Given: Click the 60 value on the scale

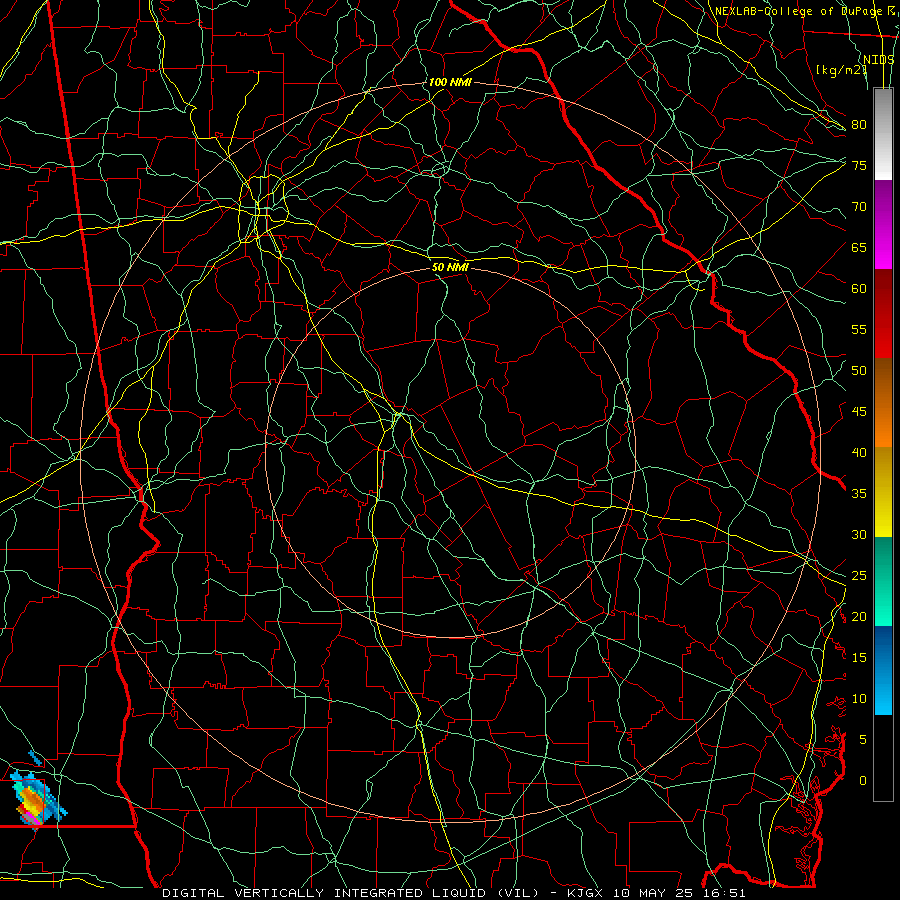Looking at the screenshot, I should pyautogui.click(x=859, y=289).
